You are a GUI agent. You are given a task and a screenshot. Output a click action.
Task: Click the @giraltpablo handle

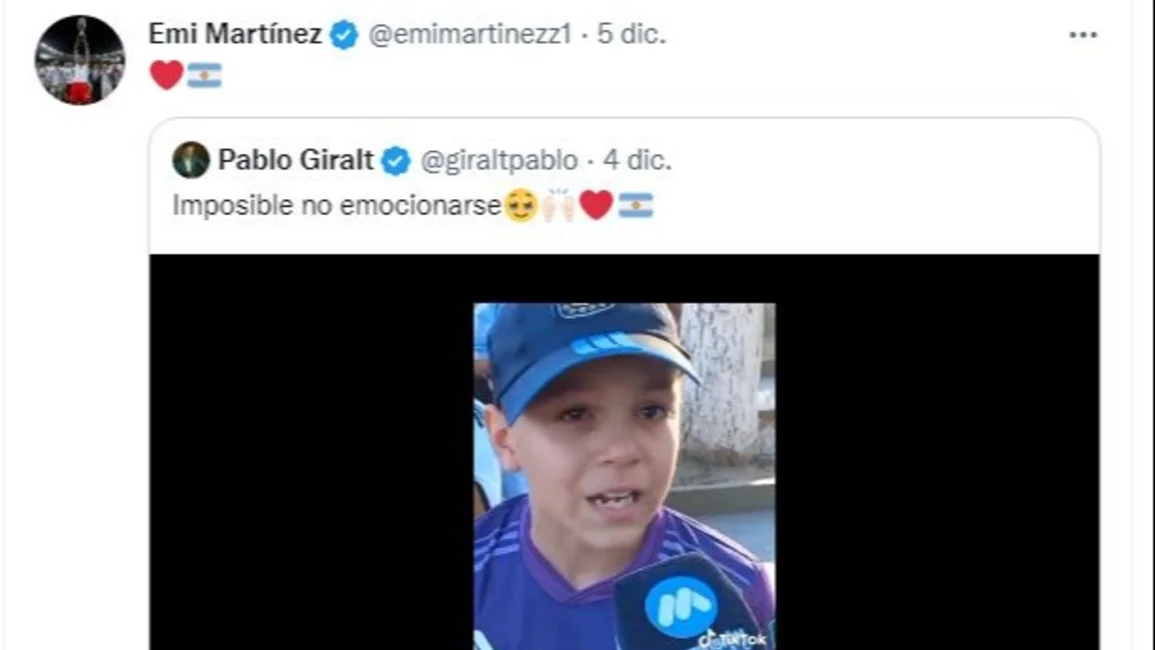point(499,160)
